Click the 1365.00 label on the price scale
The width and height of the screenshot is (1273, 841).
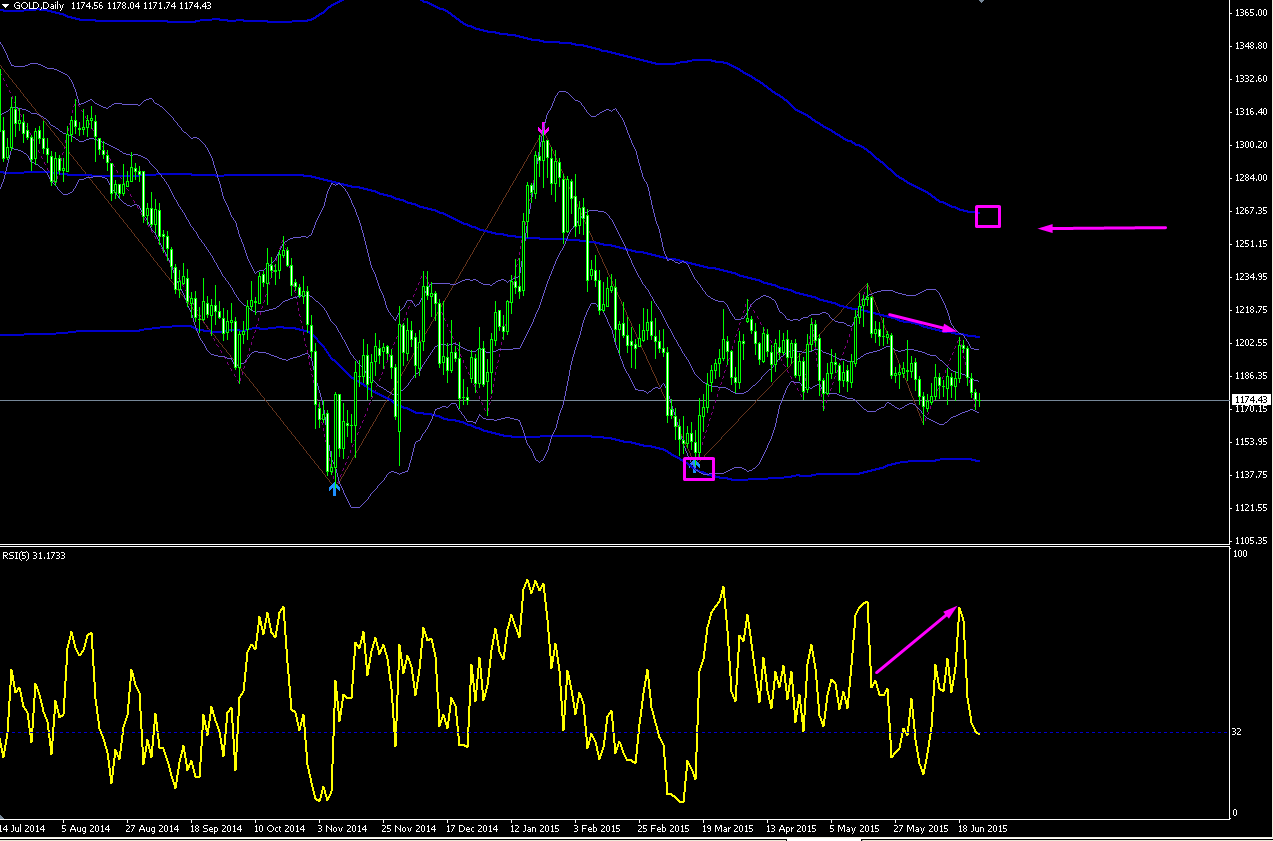(1251, 12)
